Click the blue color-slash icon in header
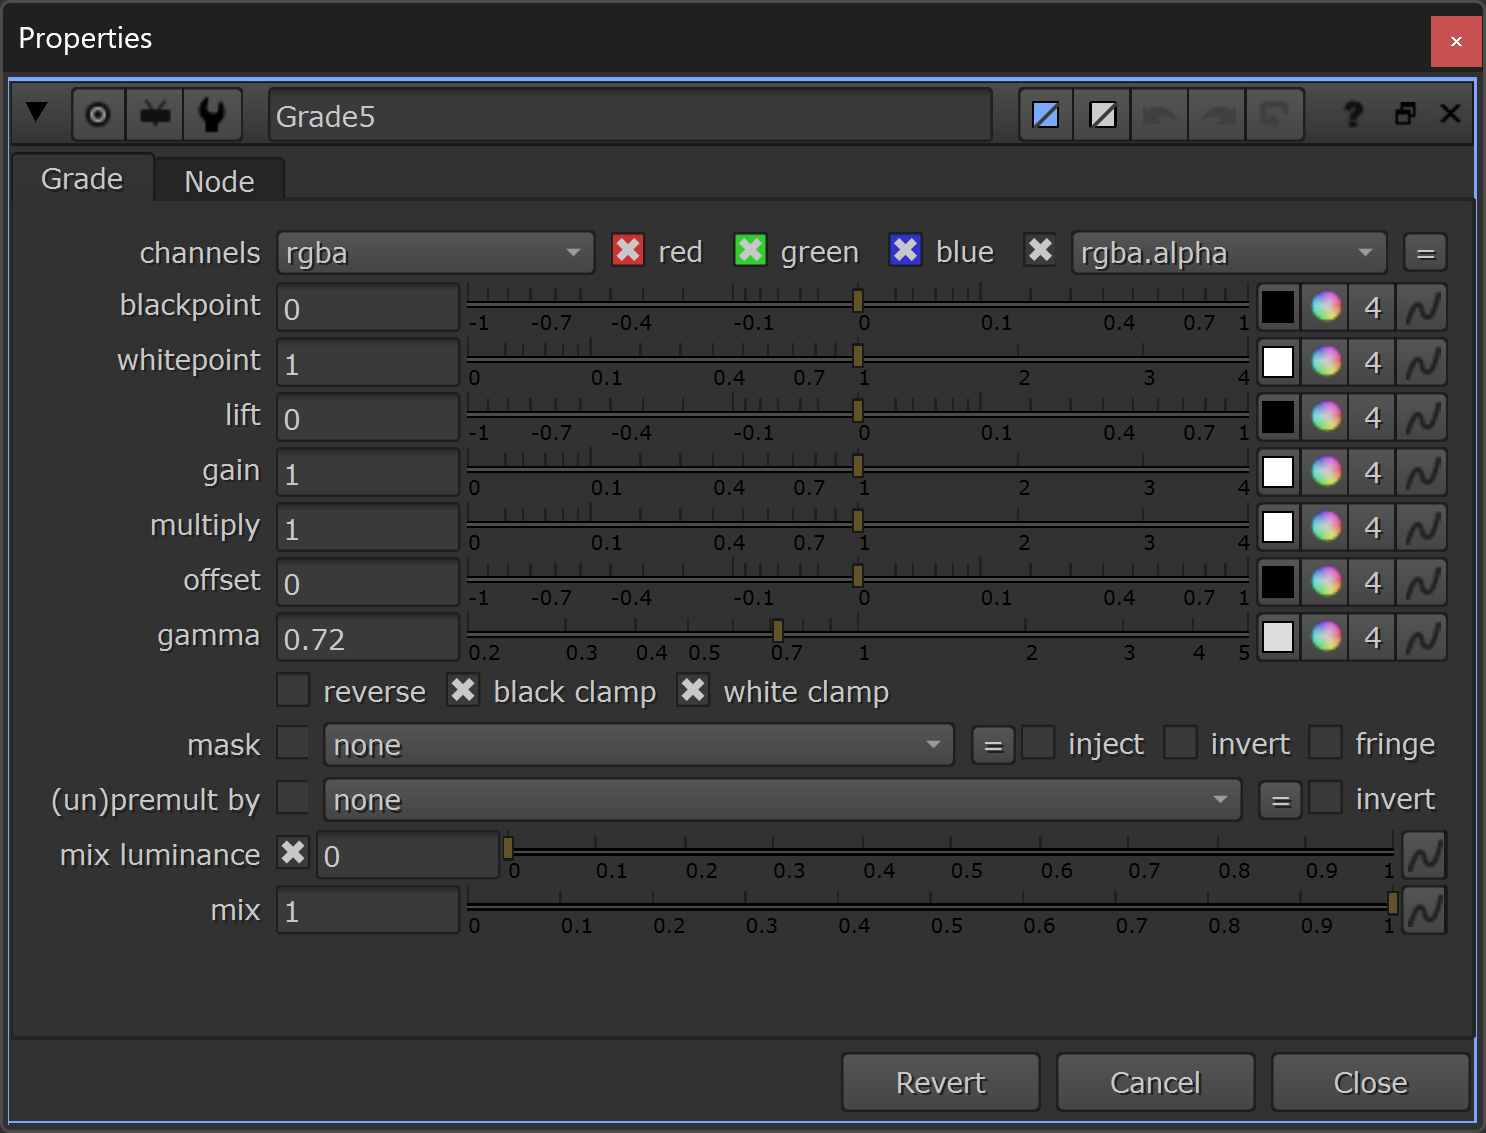This screenshot has width=1486, height=1133. 1046,115
